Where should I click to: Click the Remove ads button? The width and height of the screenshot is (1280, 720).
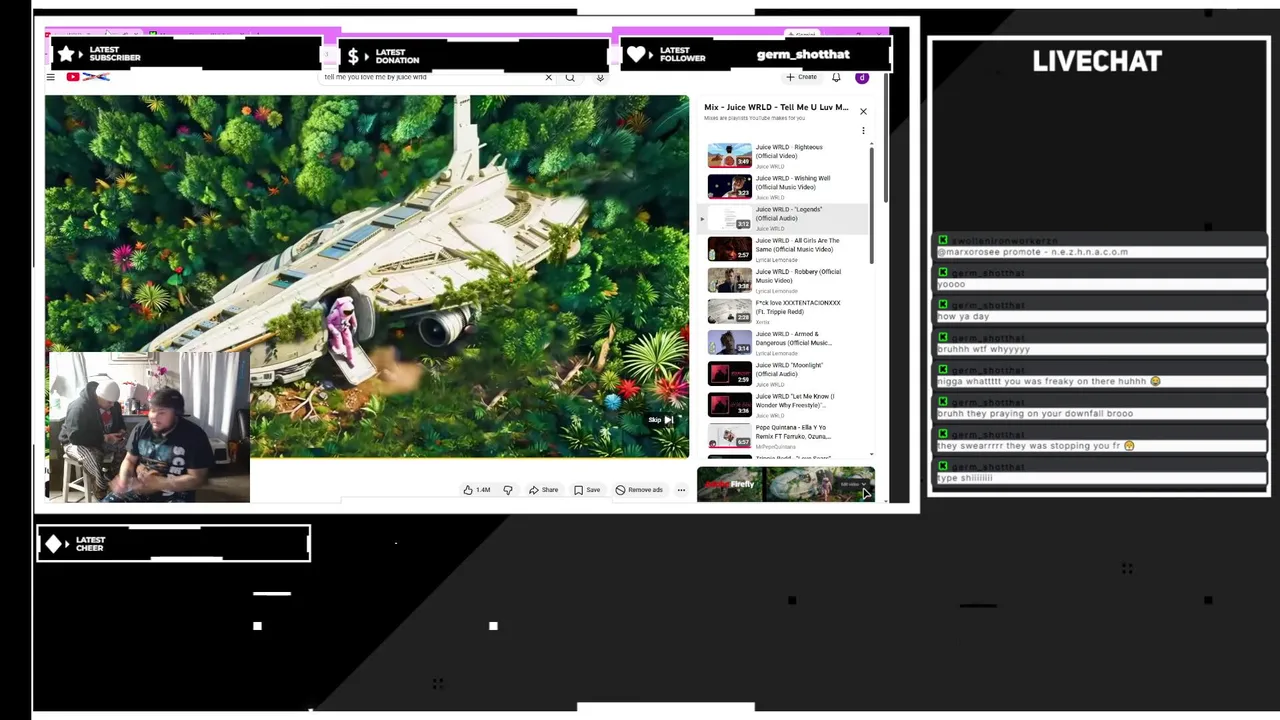point(639,490)
